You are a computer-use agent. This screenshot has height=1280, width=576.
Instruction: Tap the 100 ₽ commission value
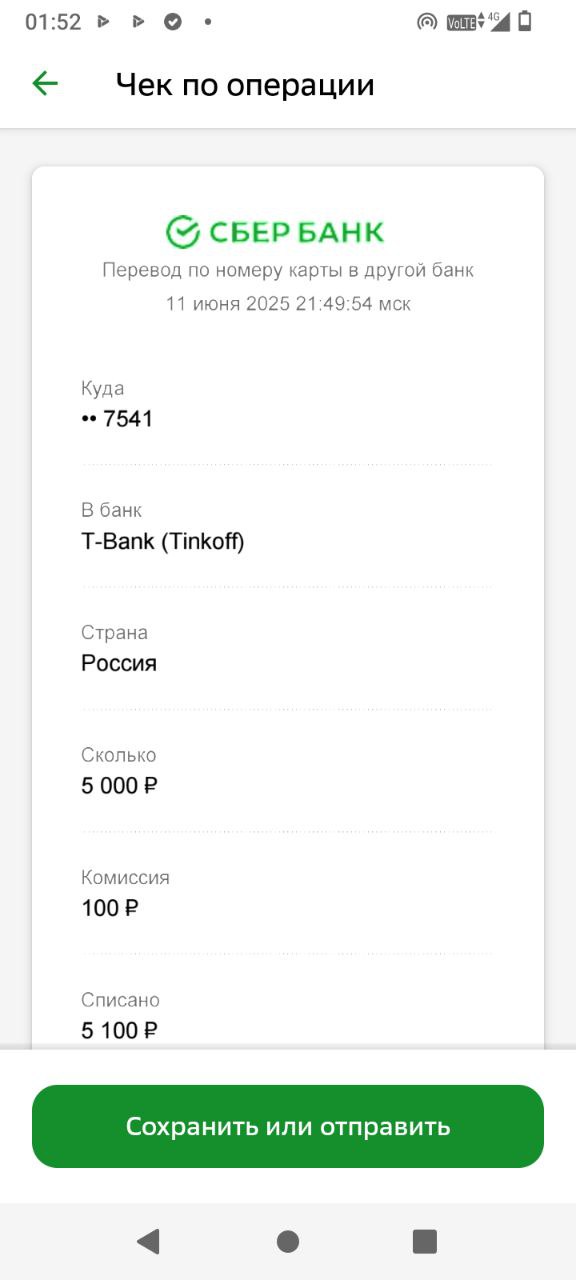pyautogui.click(x=110, y=908)
